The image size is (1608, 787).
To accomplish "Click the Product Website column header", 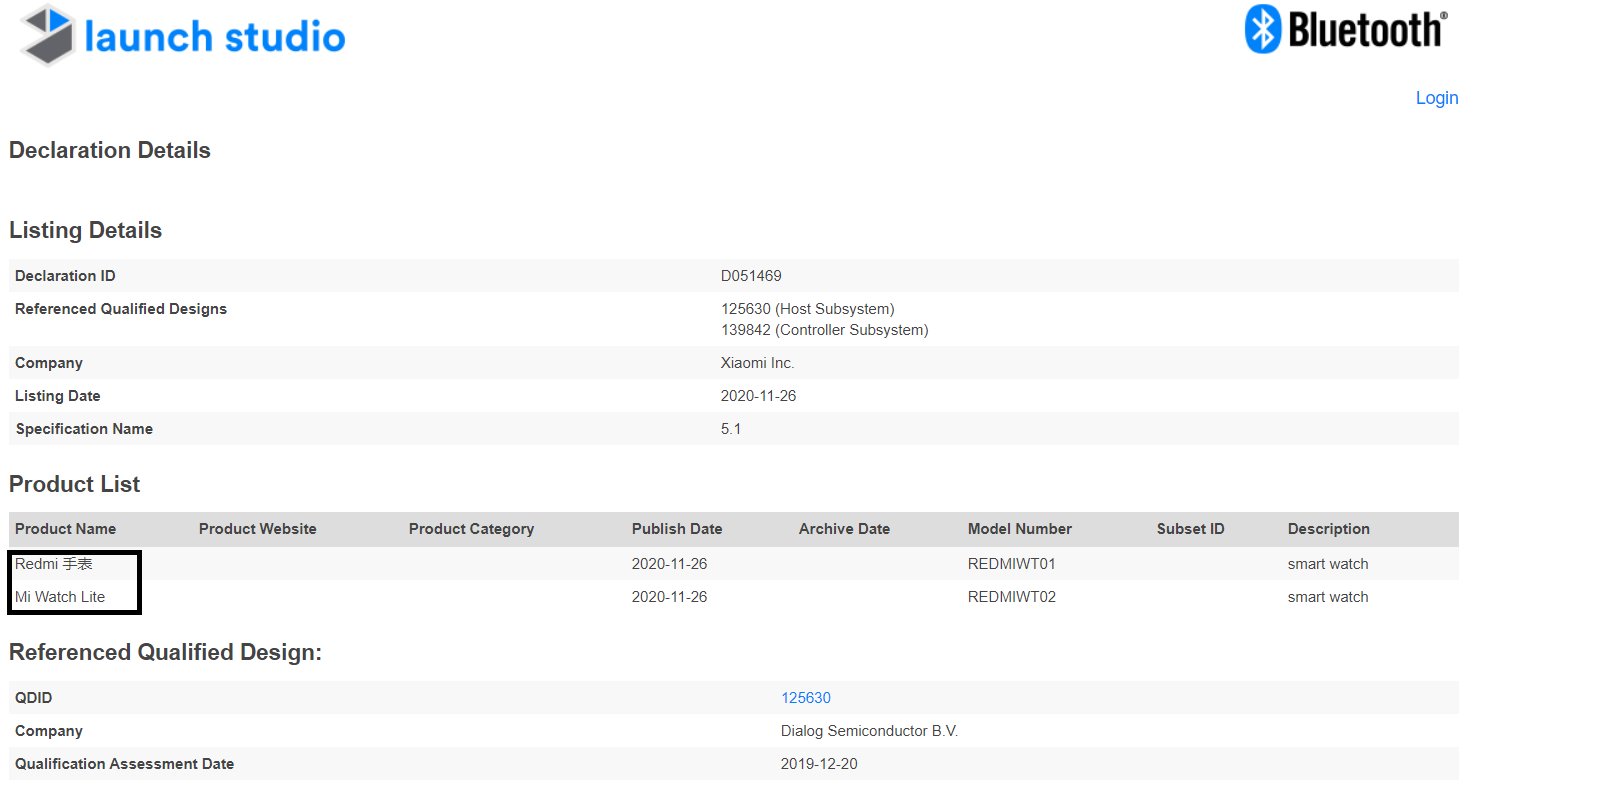I will [258, 529].
